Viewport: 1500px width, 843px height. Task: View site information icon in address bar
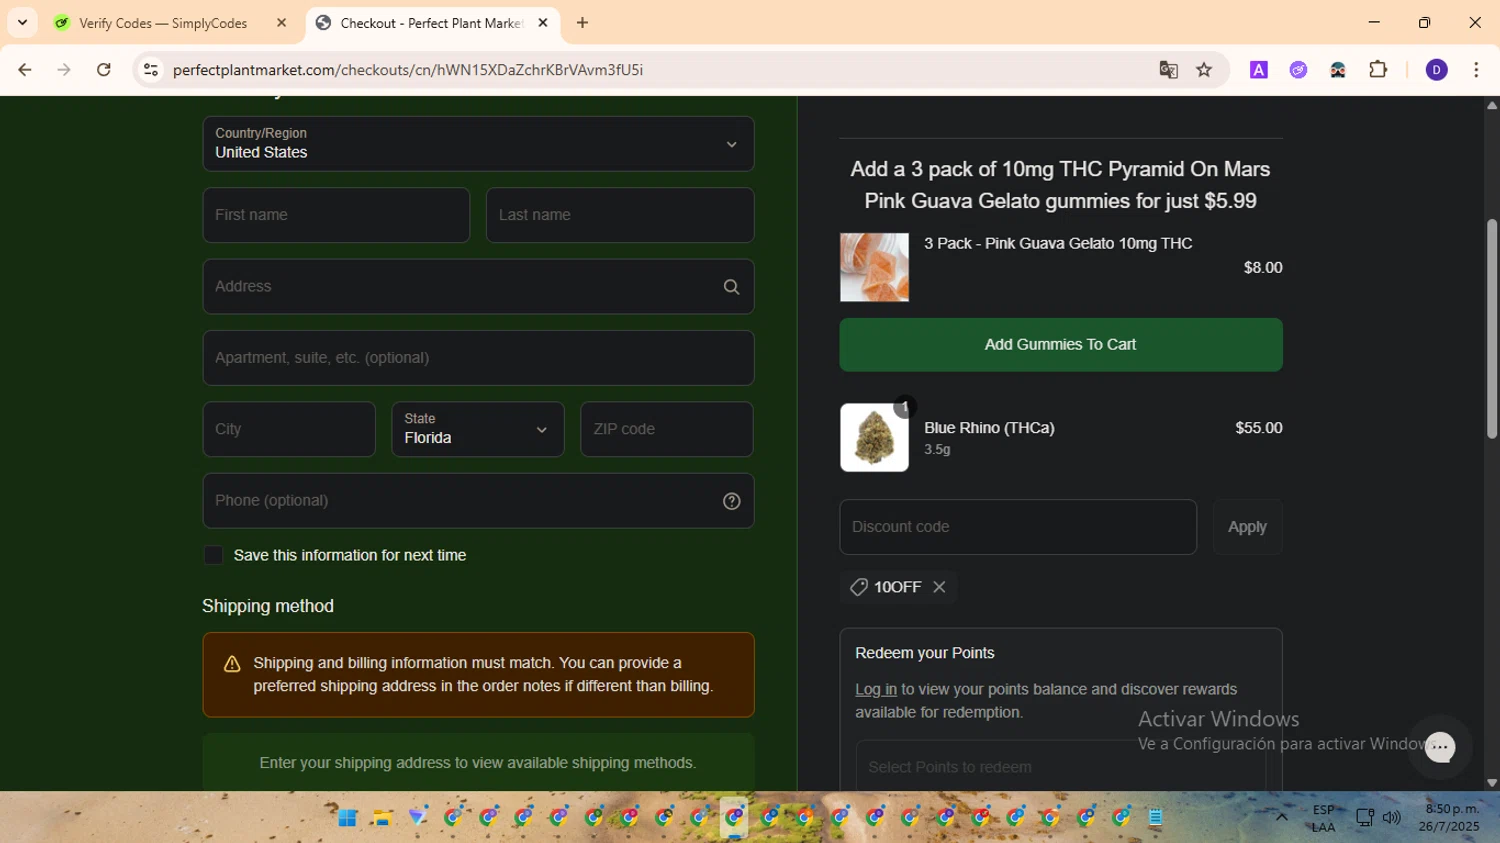click(151, 70)
